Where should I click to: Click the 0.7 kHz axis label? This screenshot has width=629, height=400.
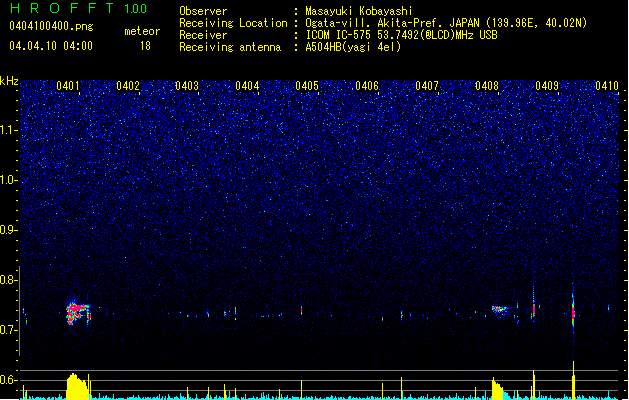(x=9, y=330)
